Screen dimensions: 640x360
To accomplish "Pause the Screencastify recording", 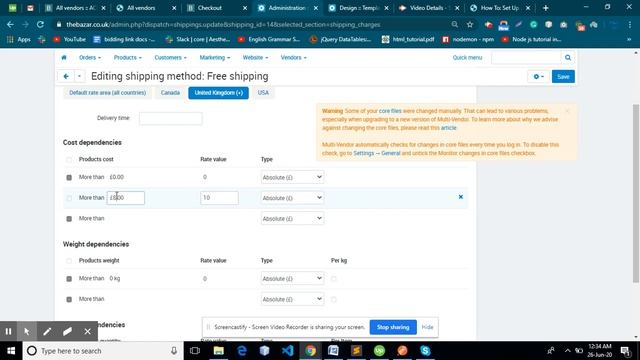I will point(8,331).
